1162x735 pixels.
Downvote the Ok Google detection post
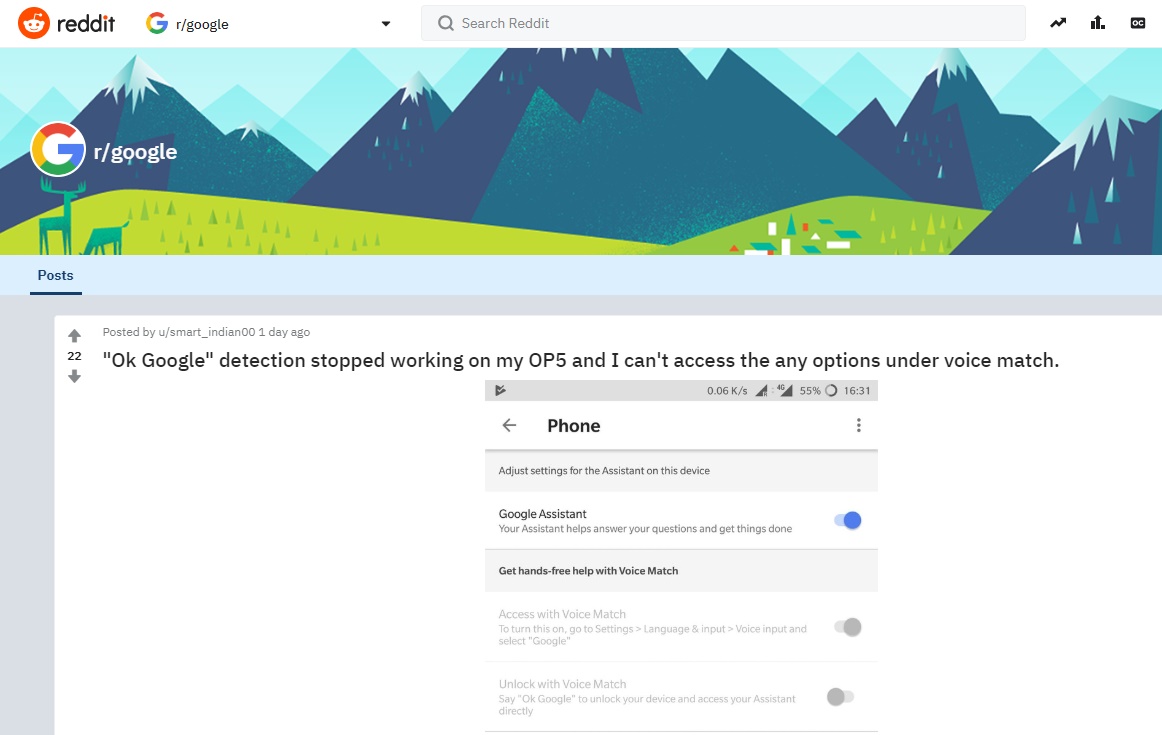(x=74, y=377)
